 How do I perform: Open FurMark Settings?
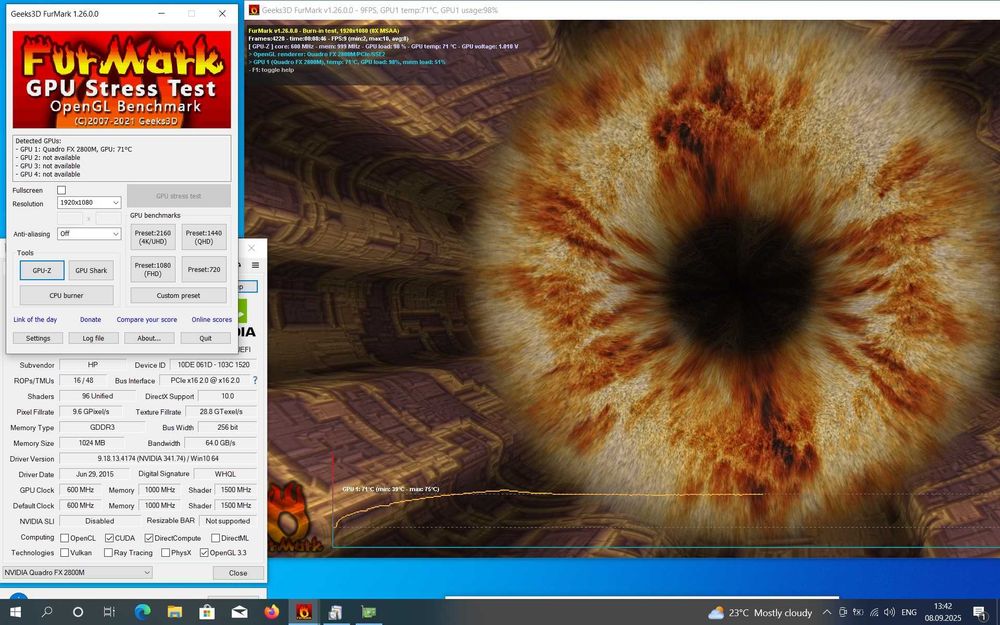tap(38, 338)
